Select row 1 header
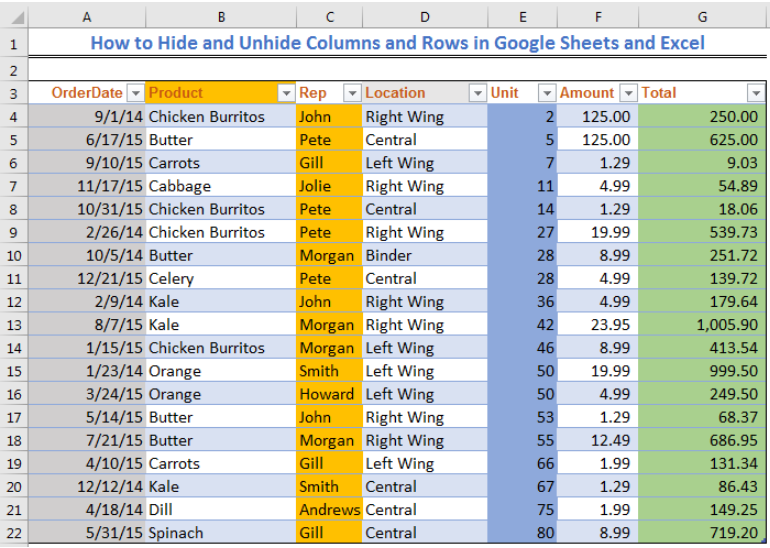Image resolution: width=770 pixels, height=548 pixels. 14,45
